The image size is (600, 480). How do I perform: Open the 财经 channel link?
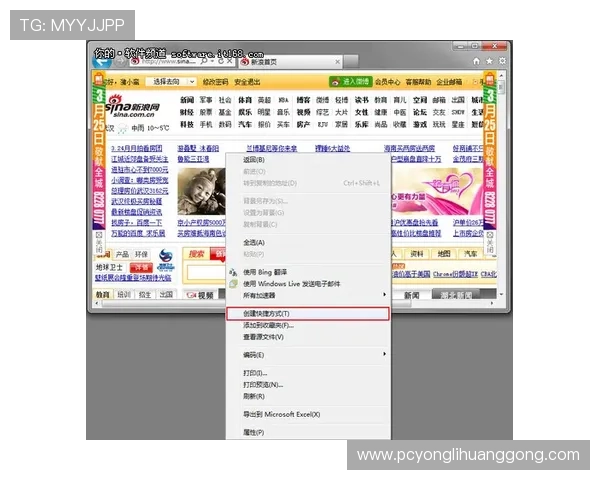(x=187, y=112)
